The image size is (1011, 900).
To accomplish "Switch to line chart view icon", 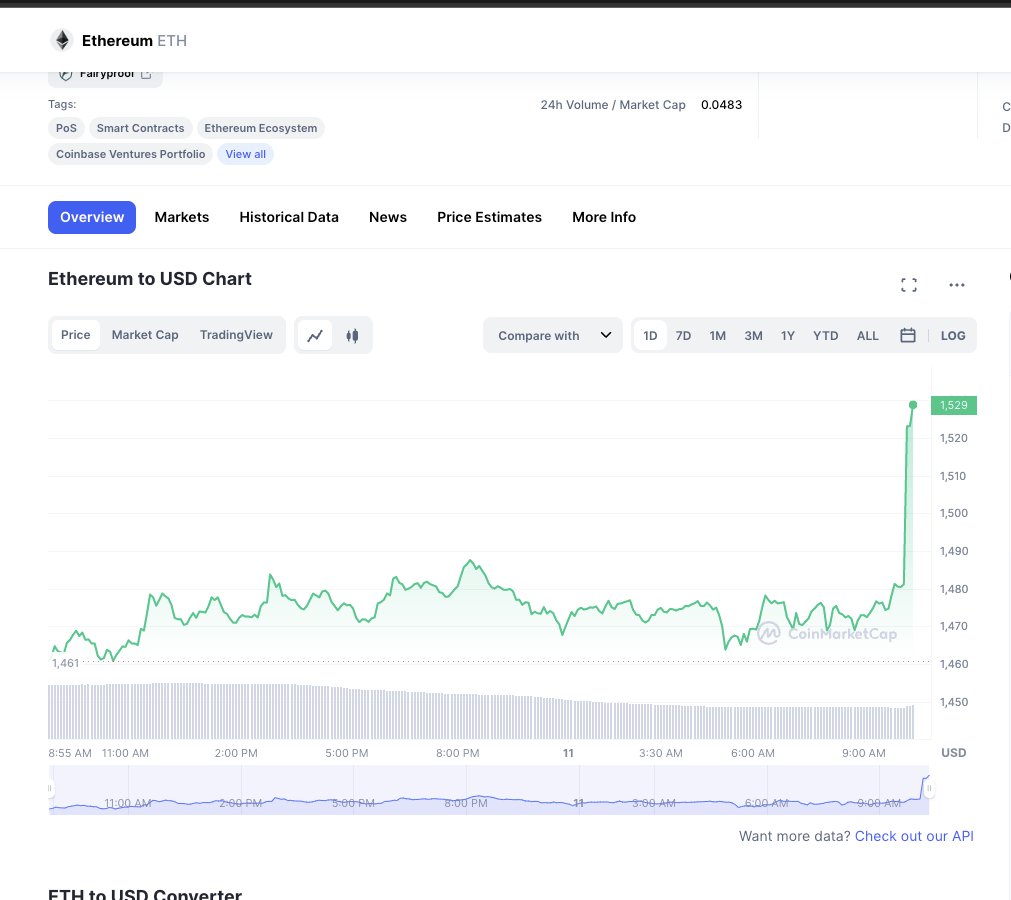I will coord(315,335).
